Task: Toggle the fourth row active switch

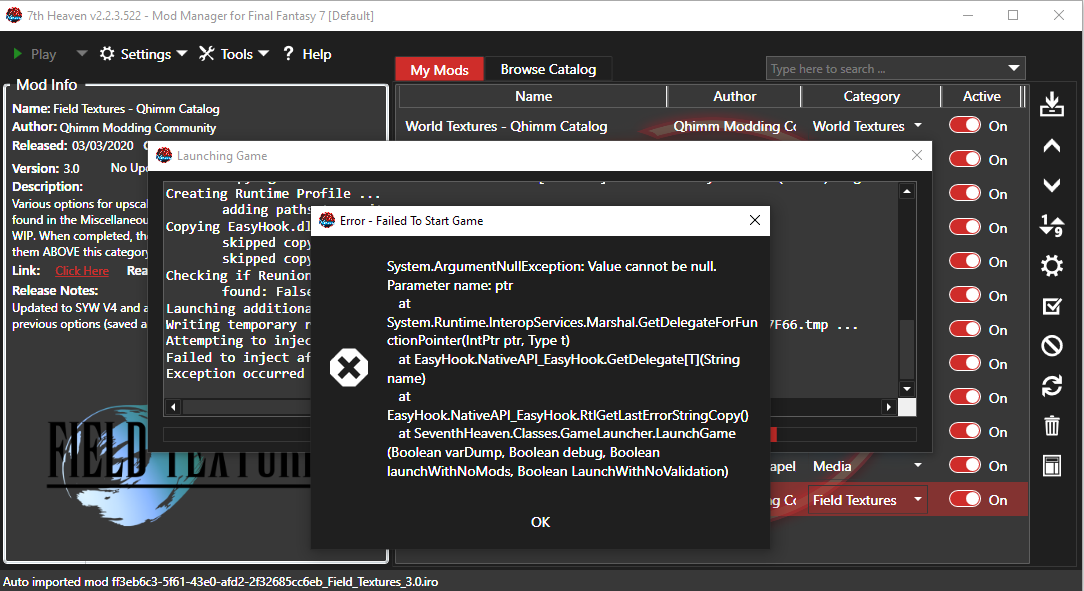Action: (x=964, y=227)
